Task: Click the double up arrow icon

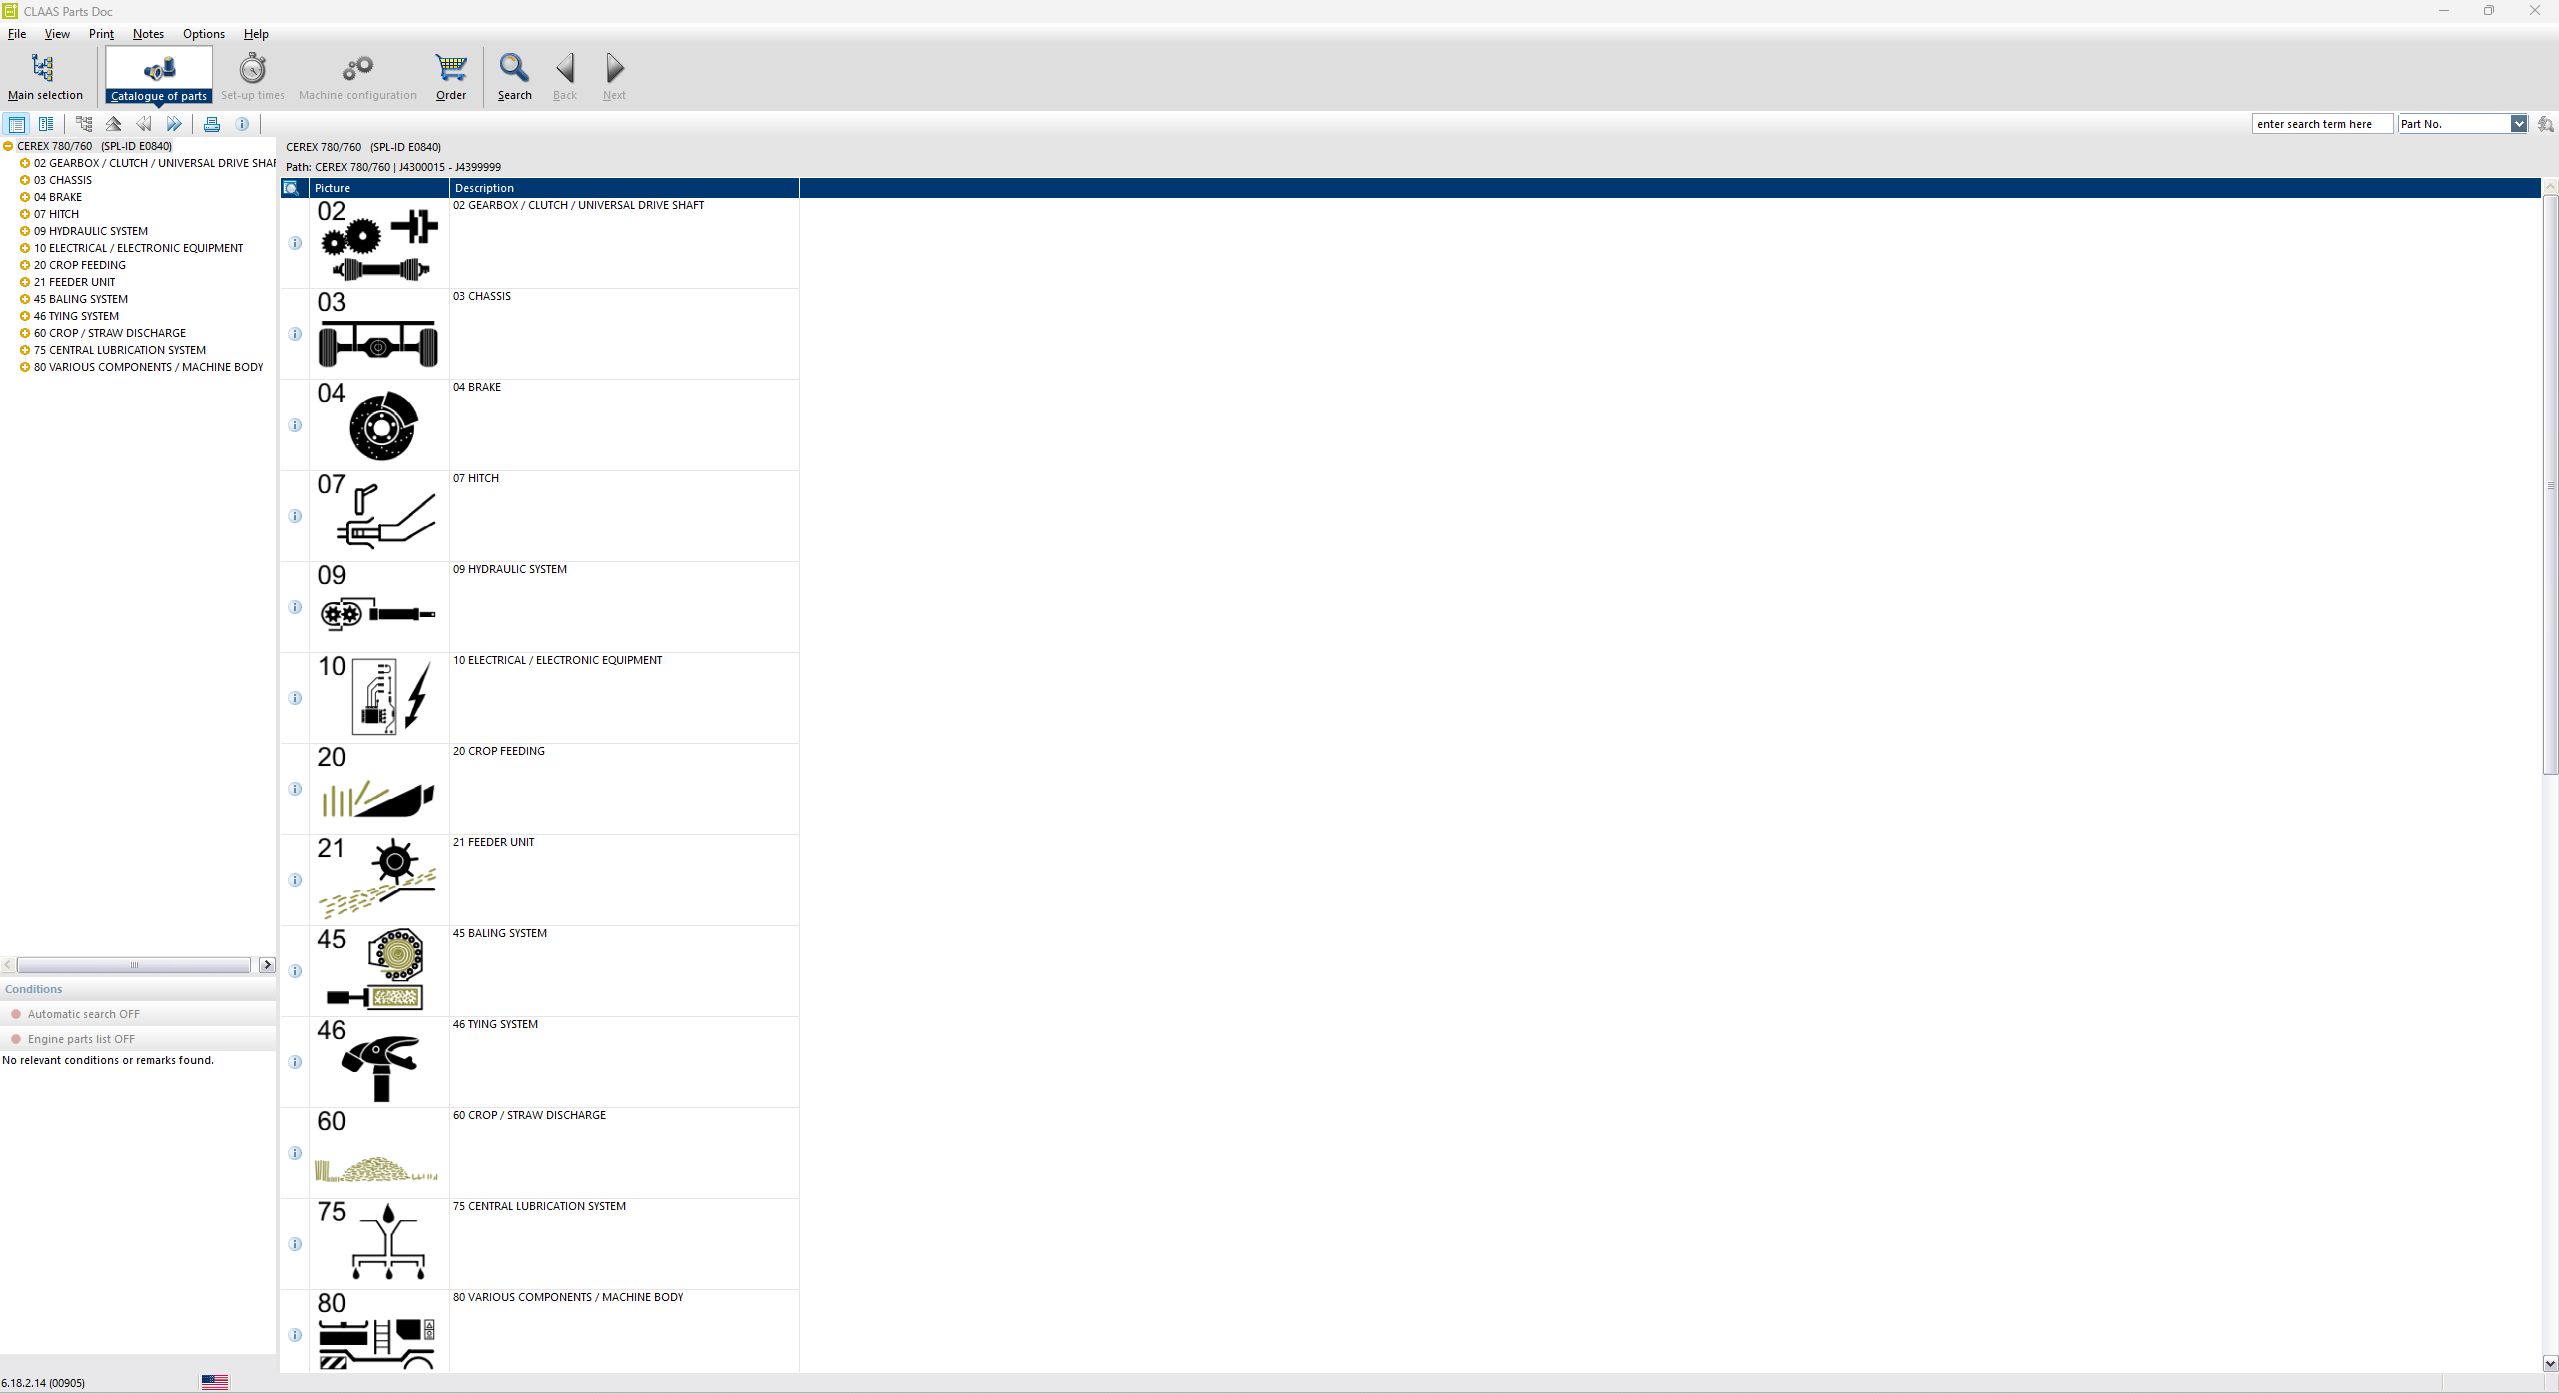Action: (114, 124)
